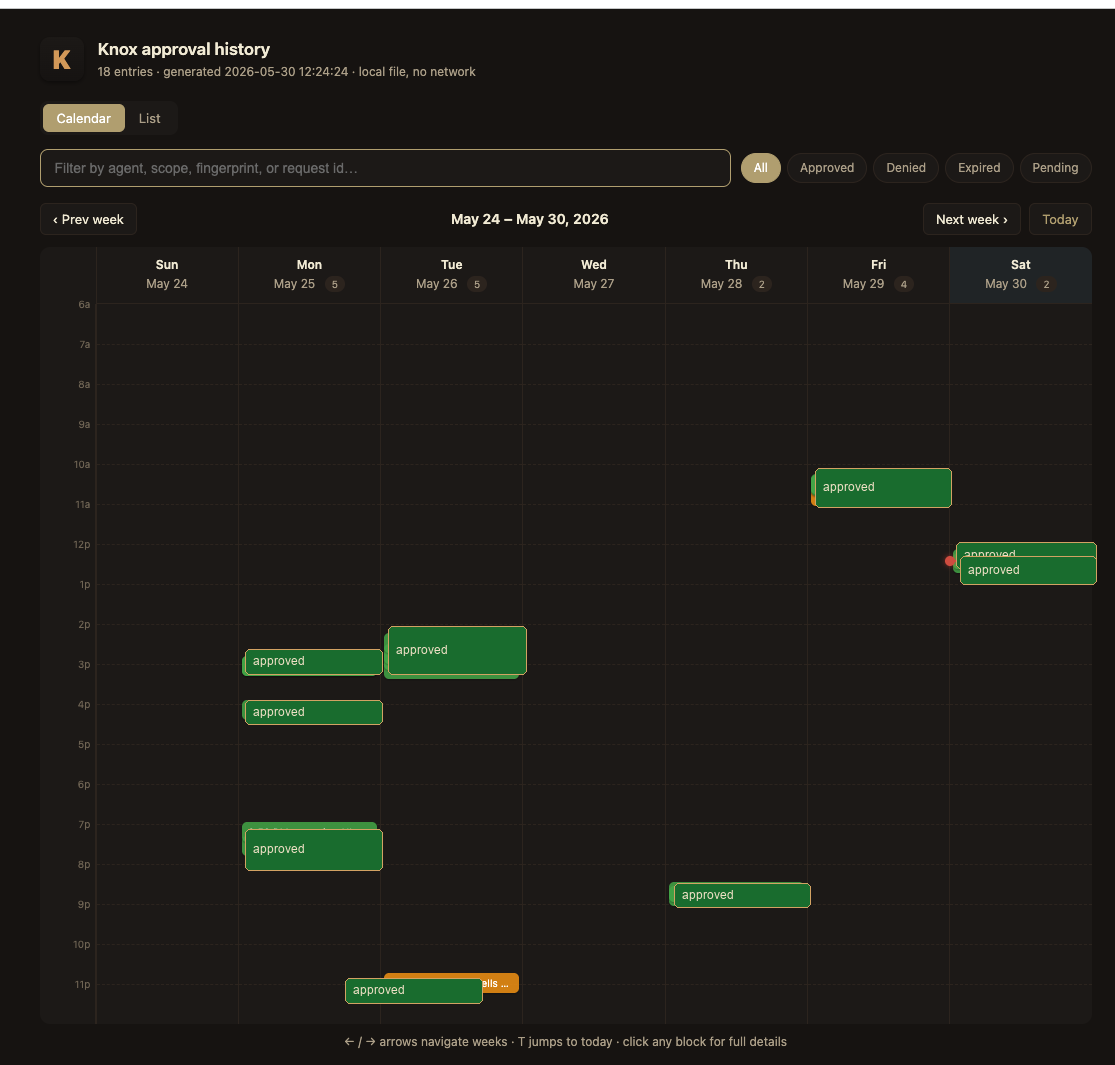Select the Fri May 29 column header
This screenshot has width=1115, height=1065.
[x=878, y=274]
